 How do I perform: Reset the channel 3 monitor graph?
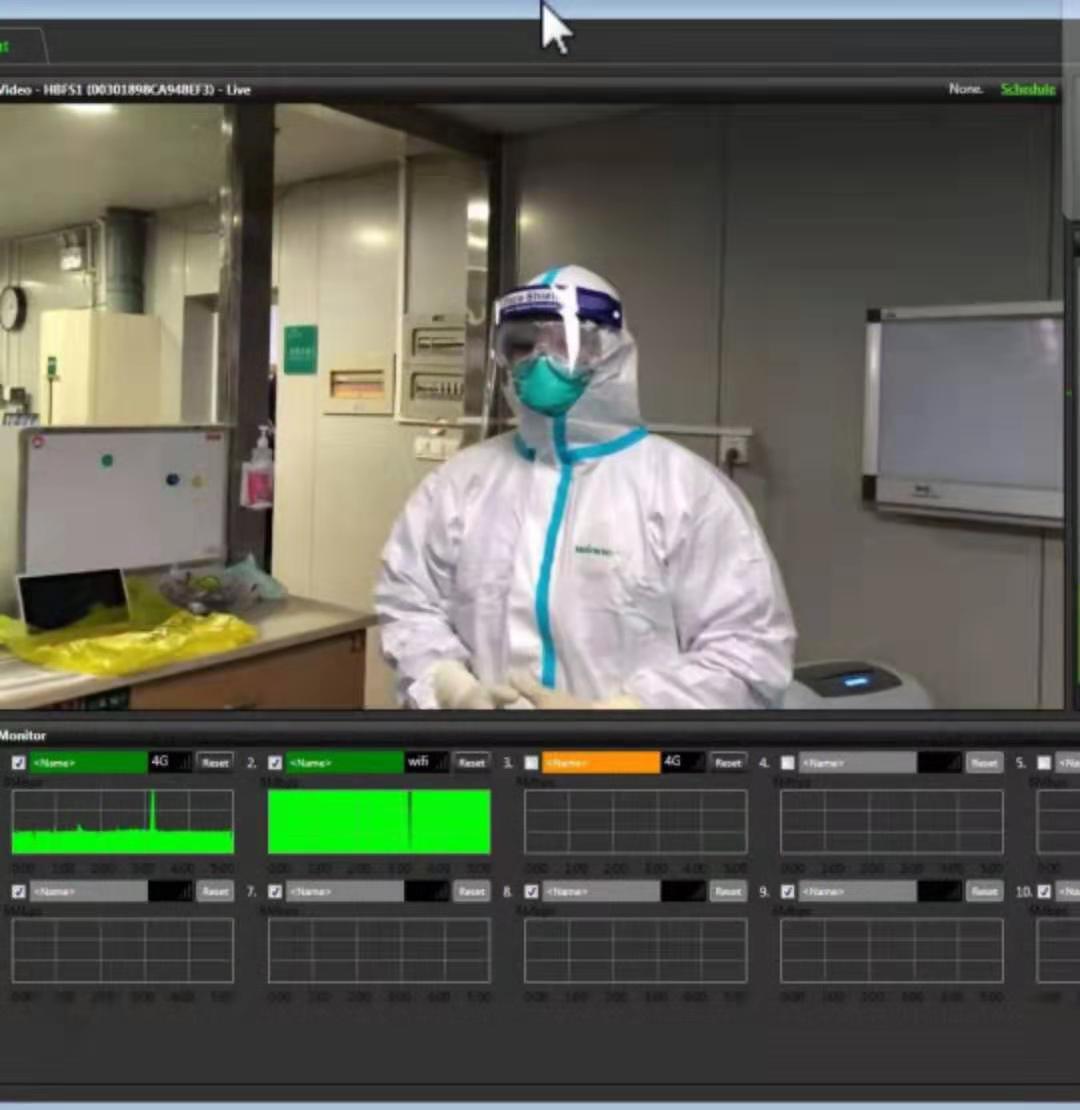tap(728, 762)
